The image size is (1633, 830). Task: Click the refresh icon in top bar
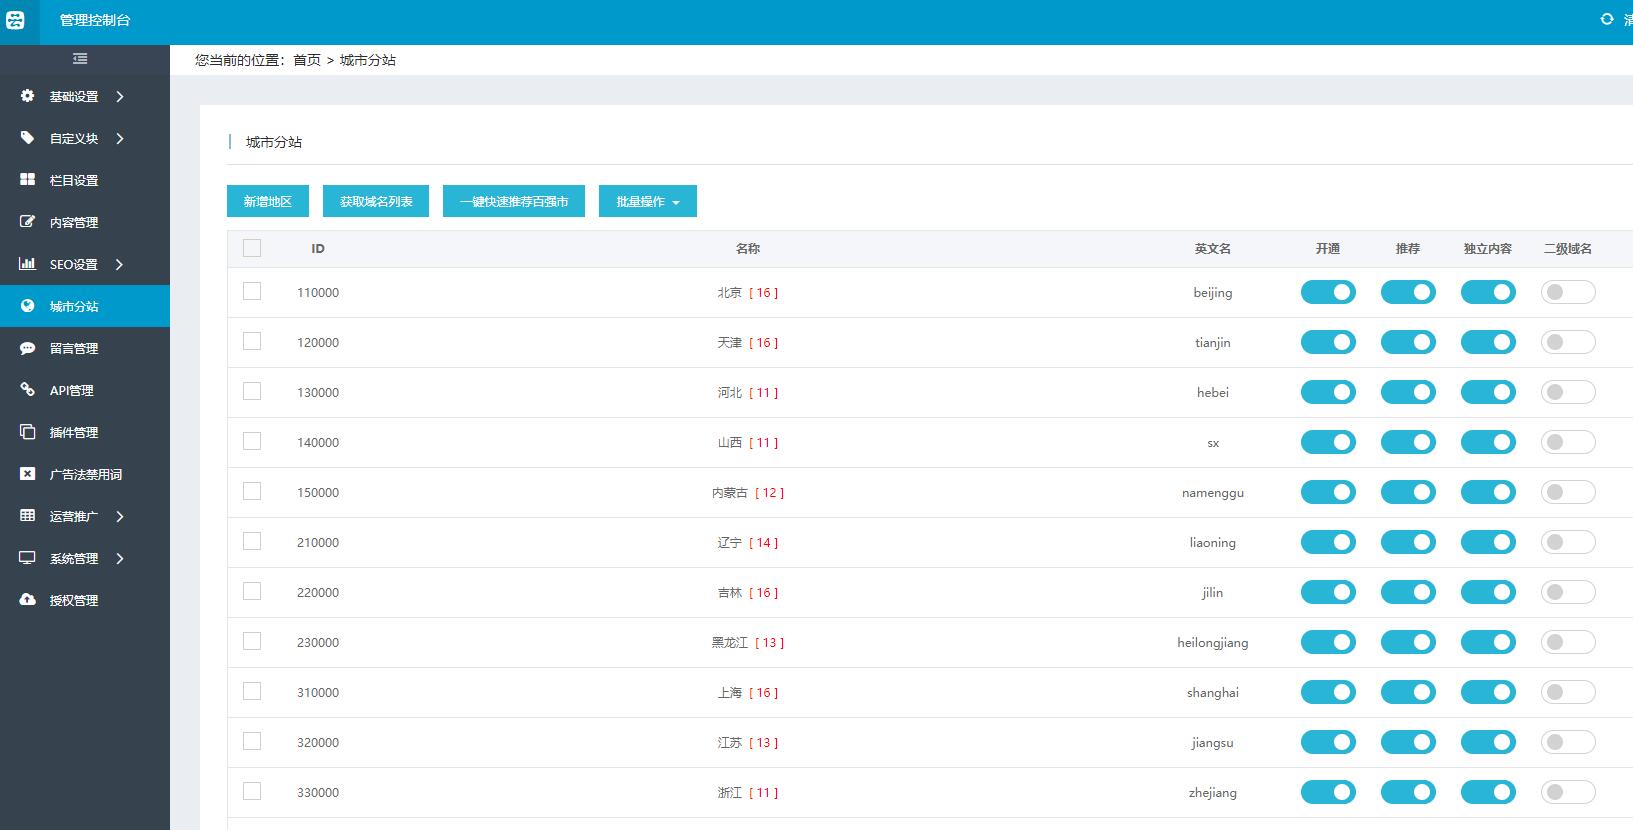tap(1606, 19)
